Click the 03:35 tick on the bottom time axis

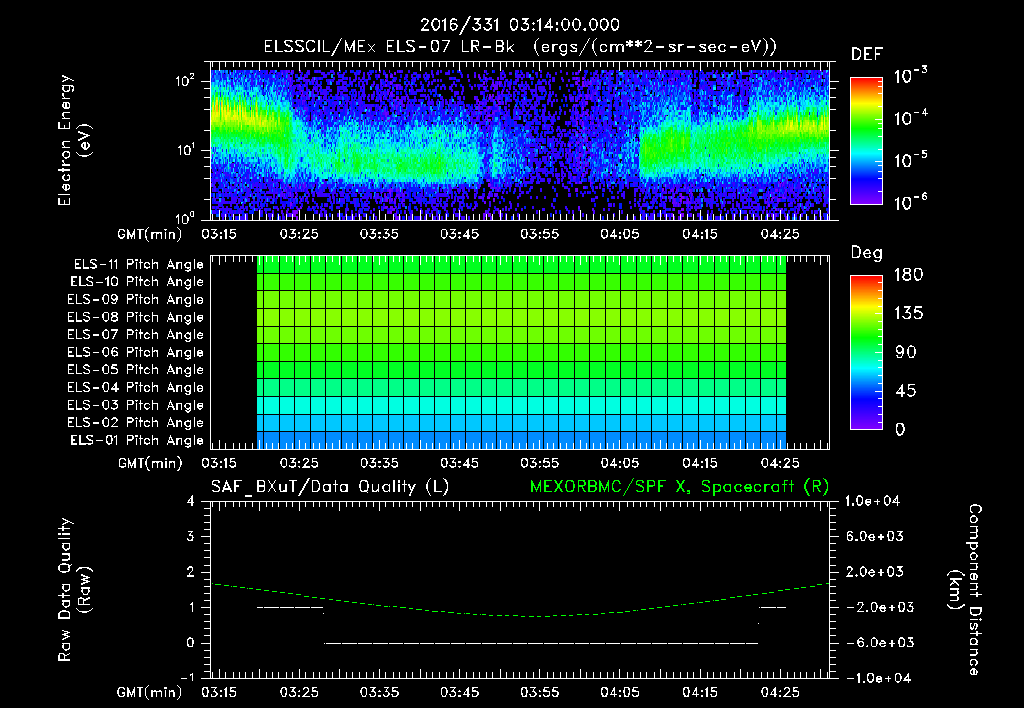coord(379,692)
